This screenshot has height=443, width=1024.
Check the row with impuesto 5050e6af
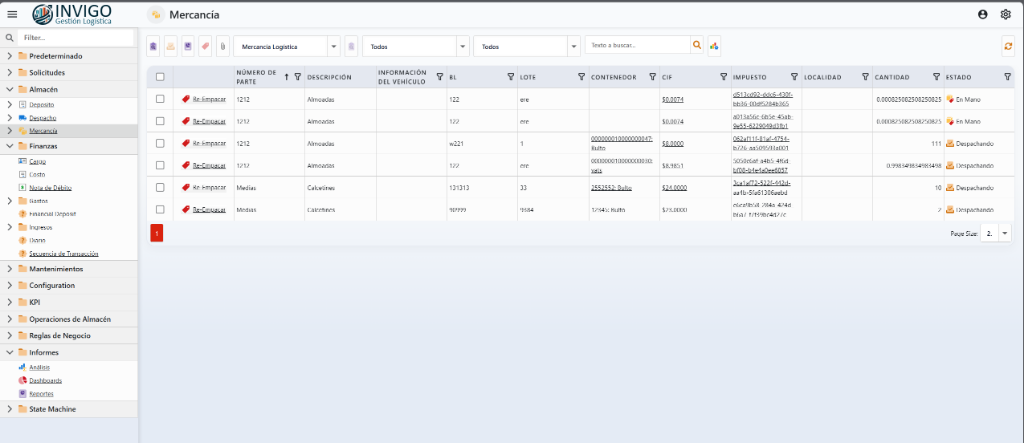point(160,165)
